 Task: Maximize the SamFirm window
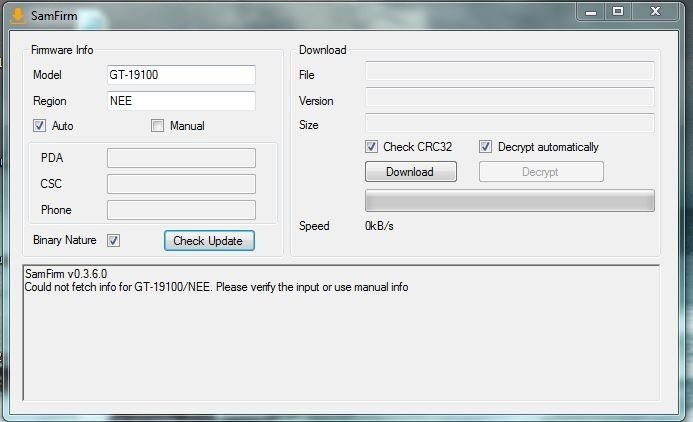coord(618,11)
